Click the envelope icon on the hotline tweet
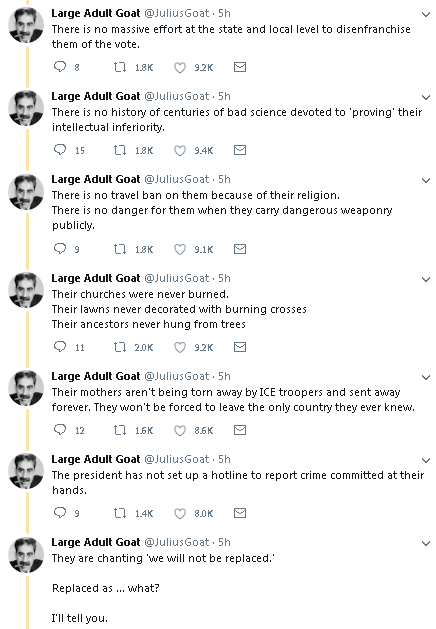436x629 pixels. pos(240,513)
